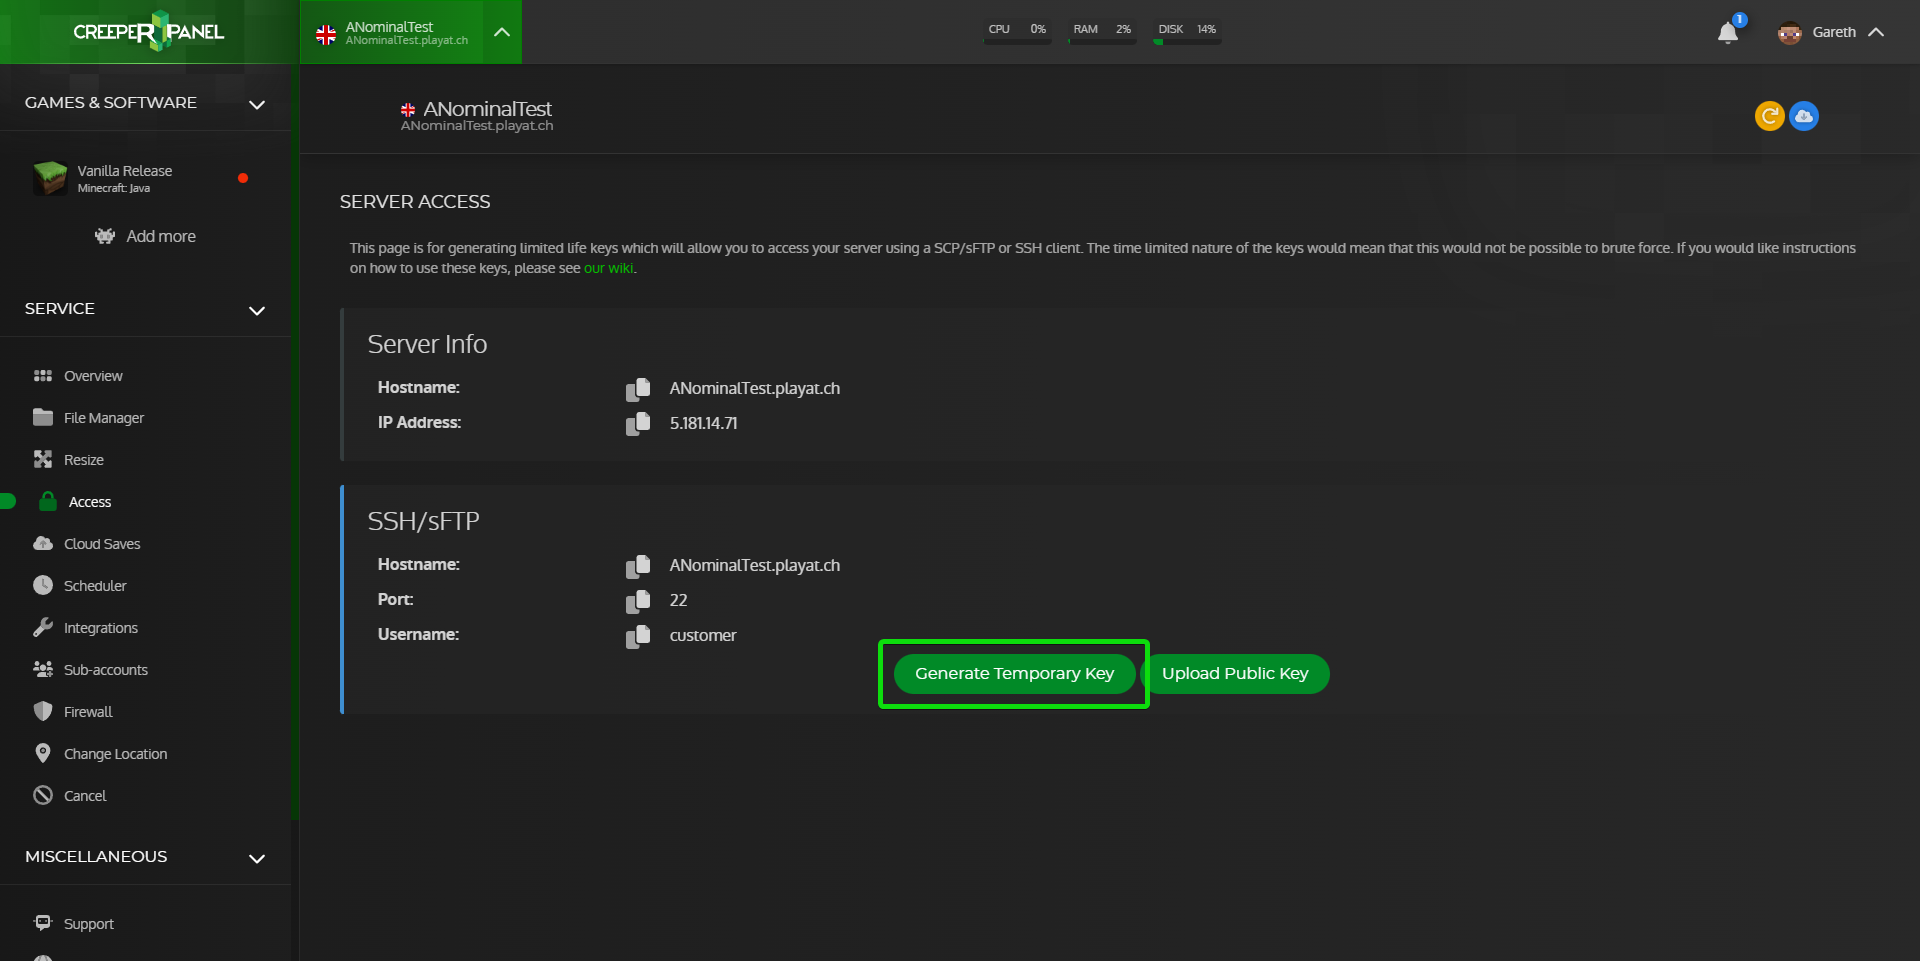Click Upload Public Key button
The width and height of the screenshot is (1920, 961).
pyautogui.click(x=1235, y=673)
